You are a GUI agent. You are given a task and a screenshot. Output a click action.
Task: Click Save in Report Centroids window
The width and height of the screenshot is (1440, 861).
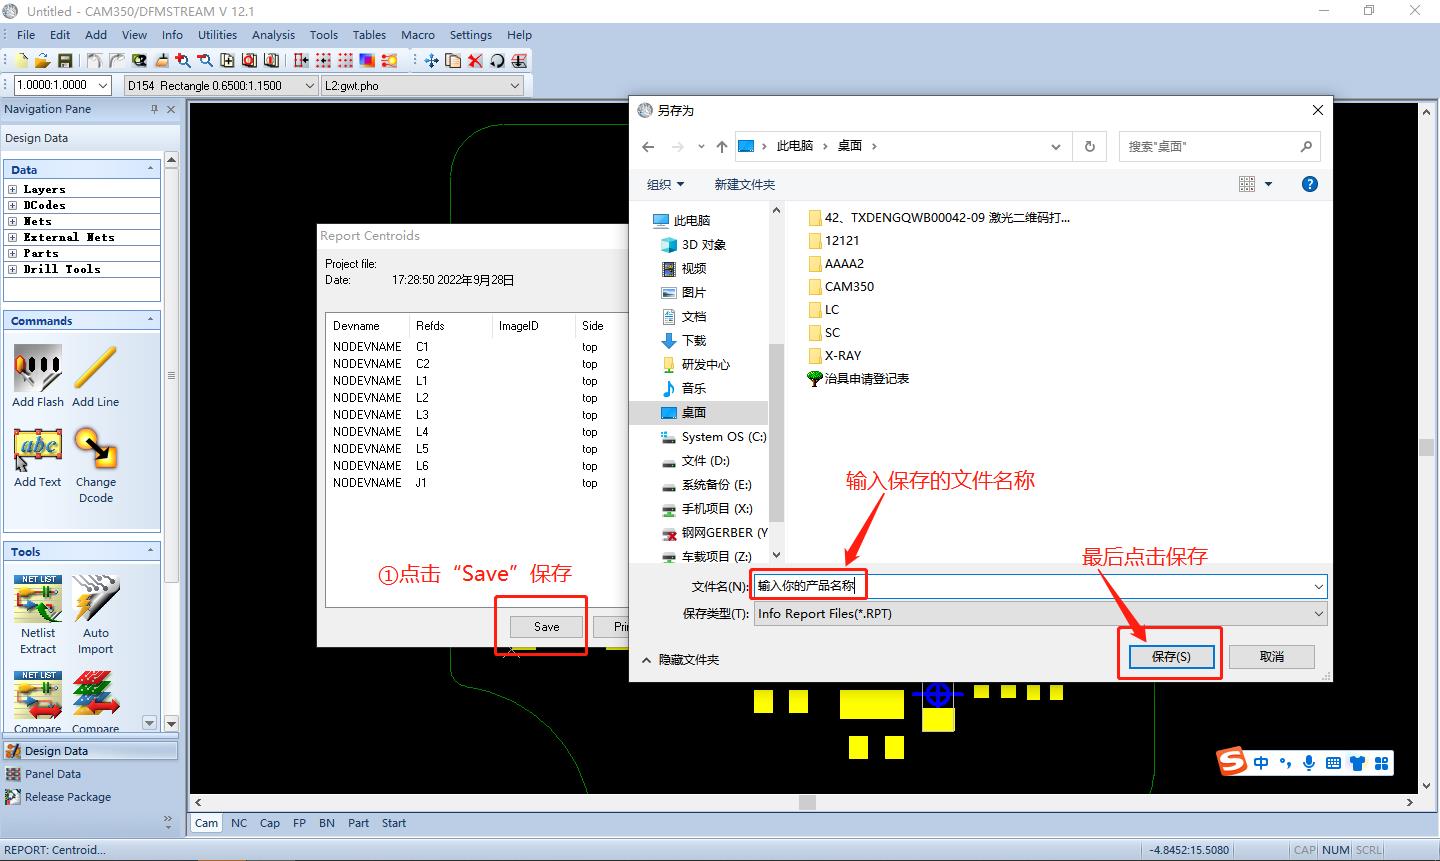click(x=546, y=627)
